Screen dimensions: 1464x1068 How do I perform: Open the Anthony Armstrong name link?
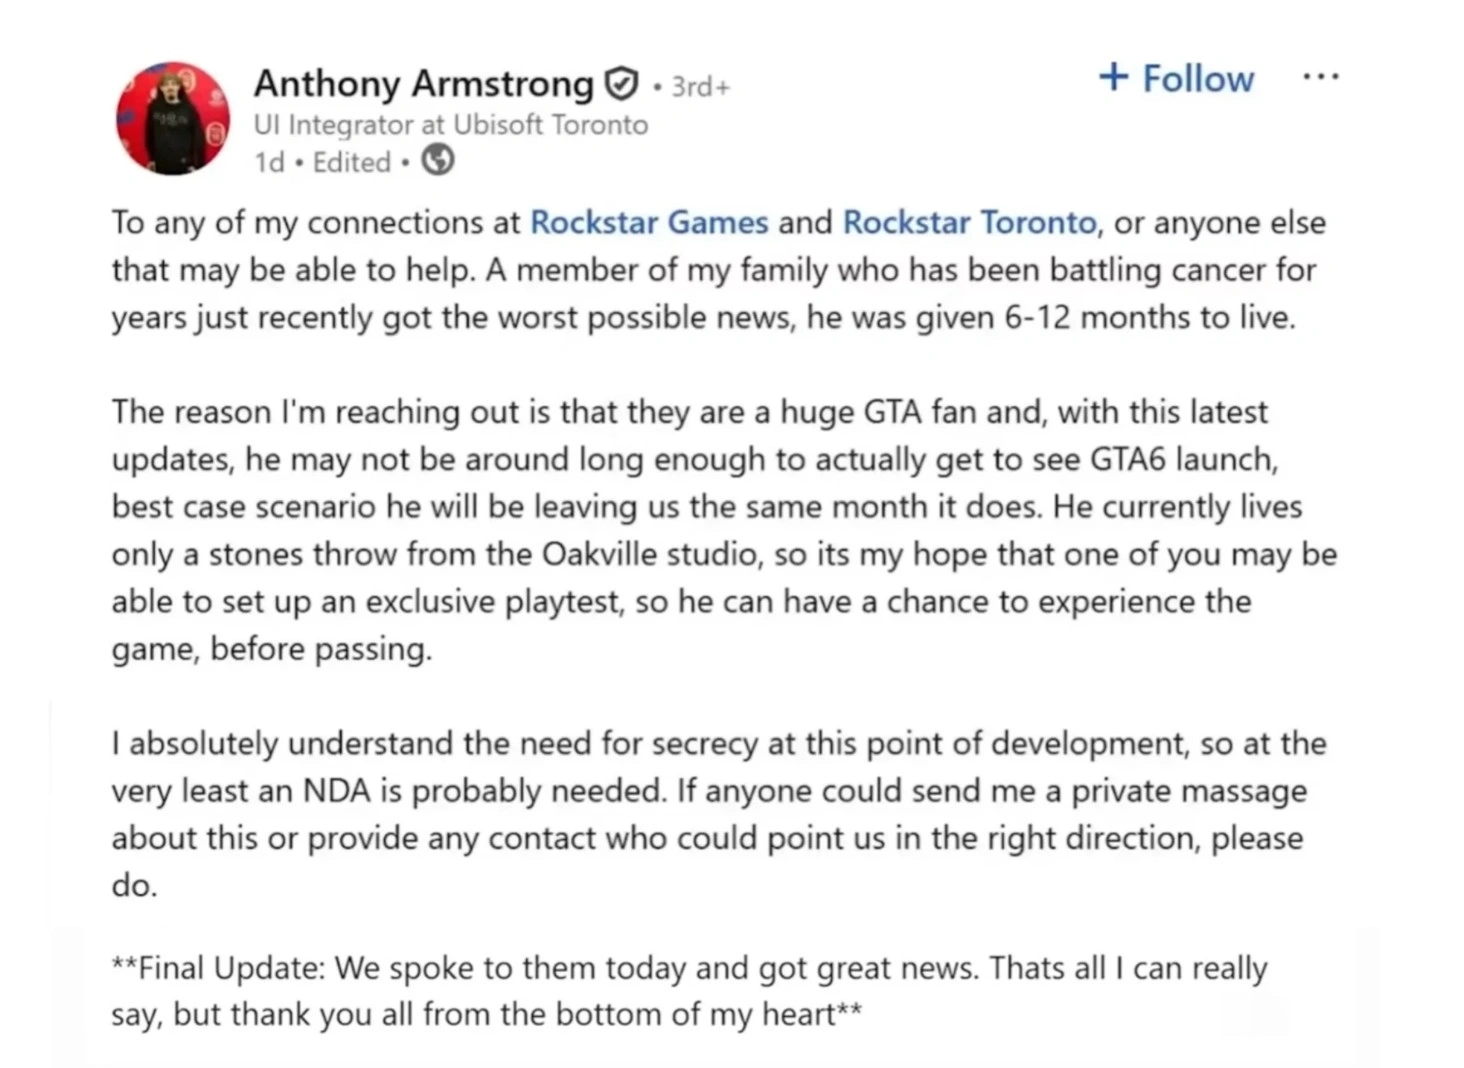423,84
